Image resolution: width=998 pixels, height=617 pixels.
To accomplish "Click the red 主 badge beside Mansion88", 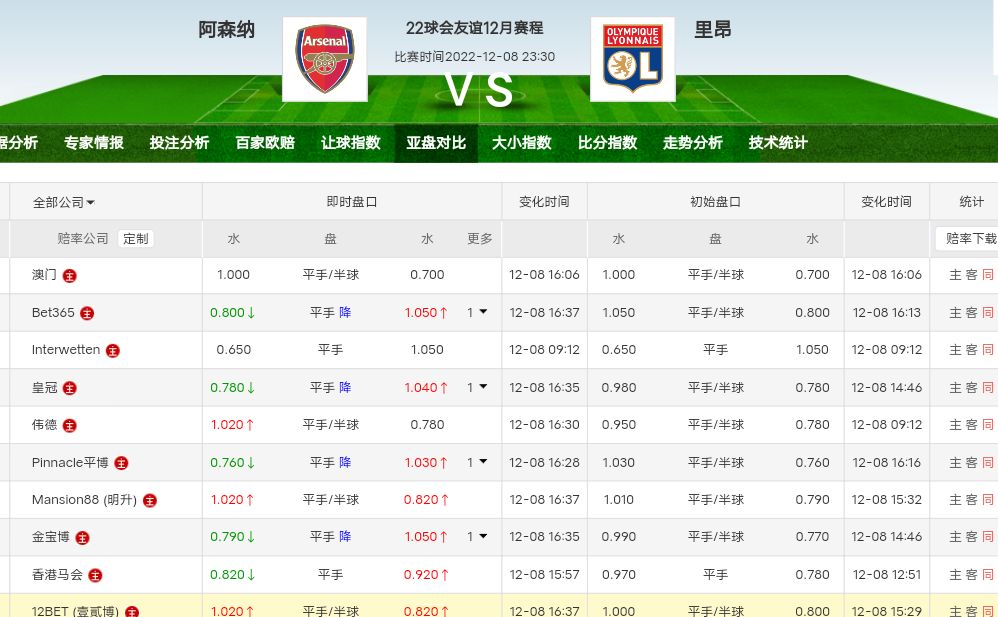I will coord(150,500).
